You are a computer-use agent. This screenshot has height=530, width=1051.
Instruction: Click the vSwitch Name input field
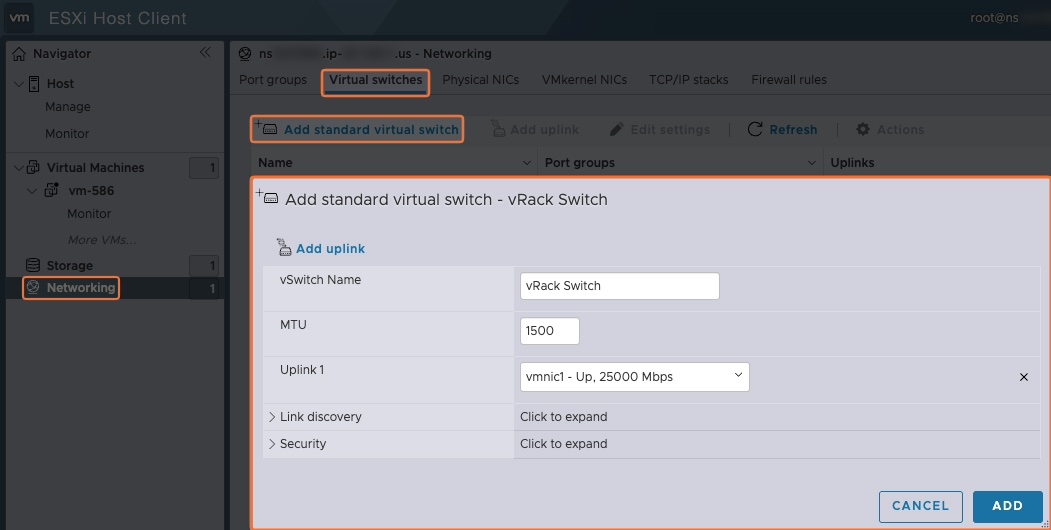coord(619,286)
